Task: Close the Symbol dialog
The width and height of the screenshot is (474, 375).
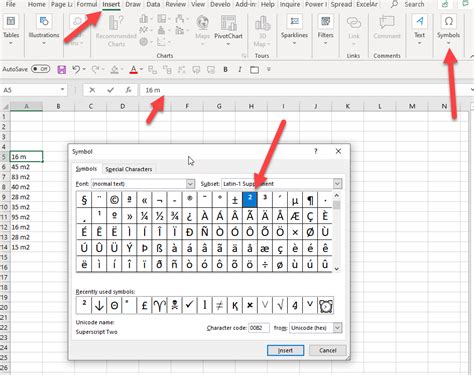Action: tap(338, 151)
